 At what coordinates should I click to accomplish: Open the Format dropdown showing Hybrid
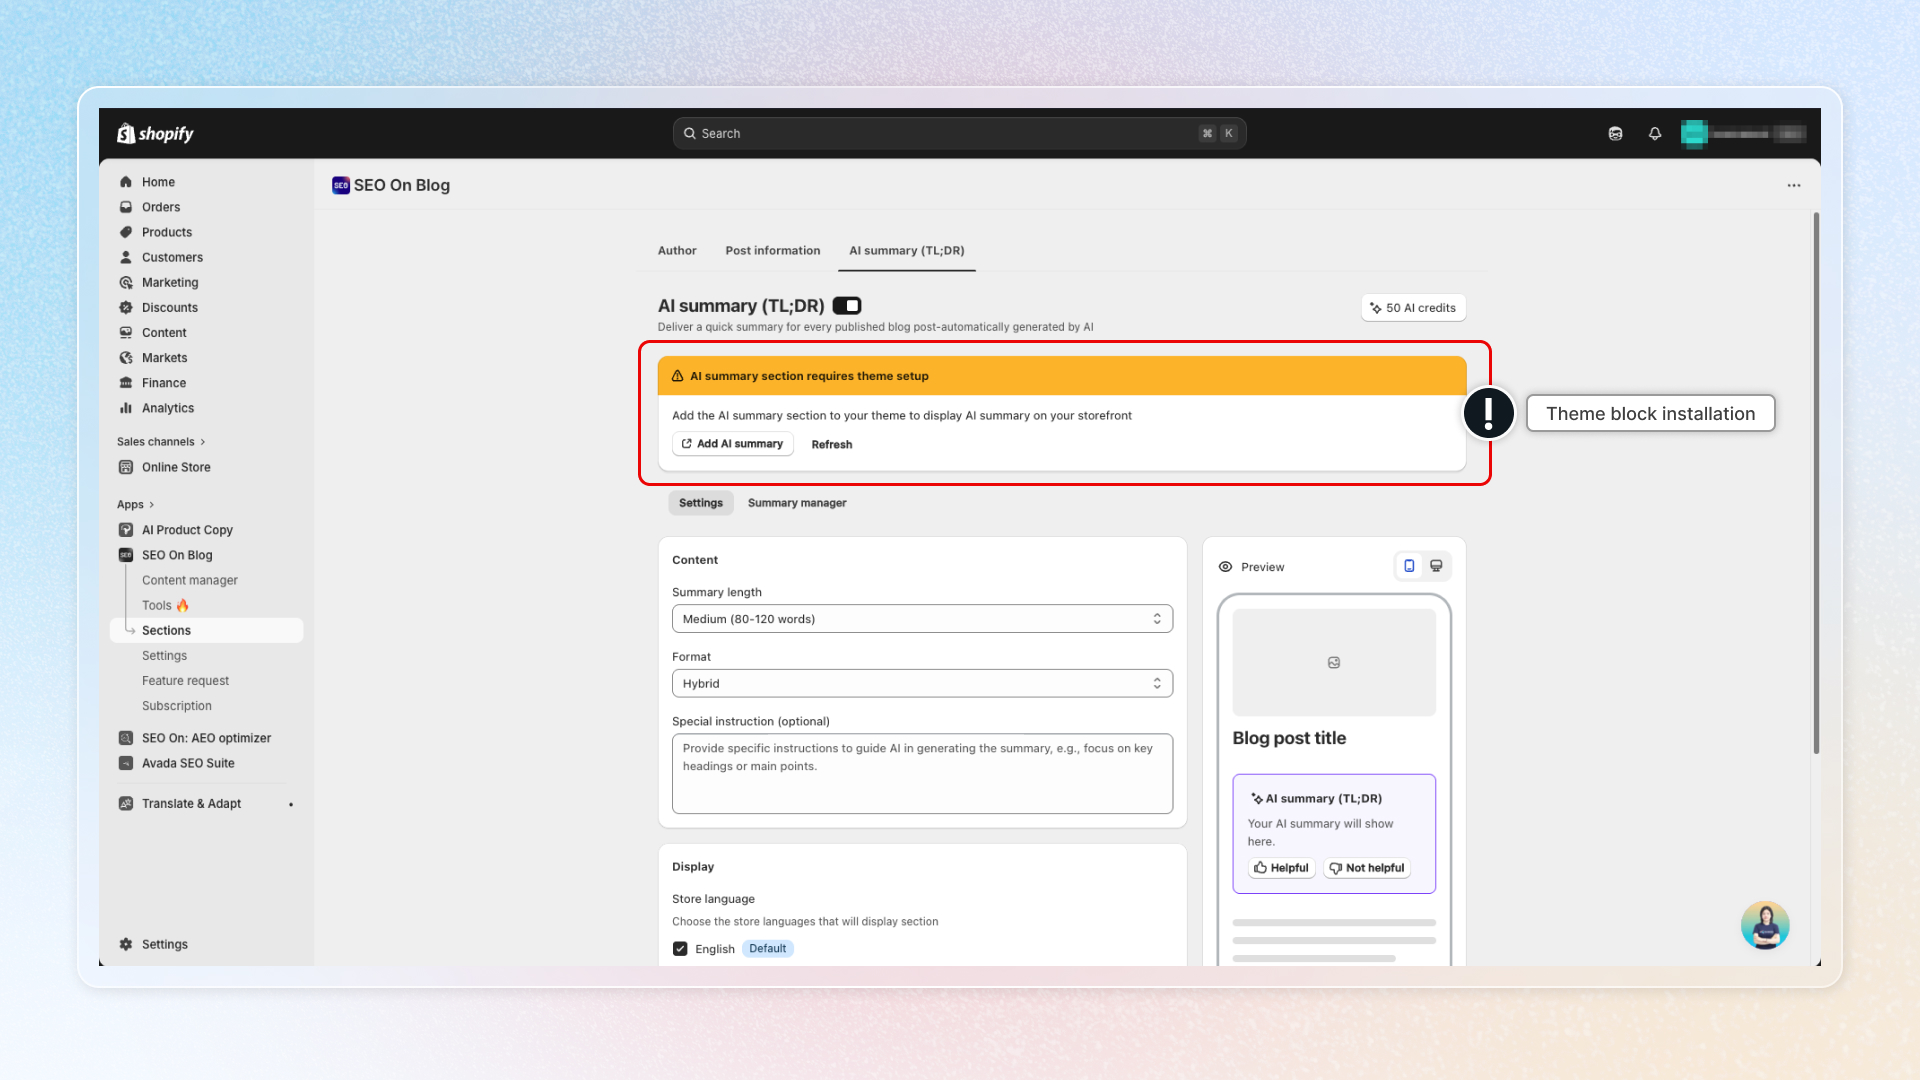click(921, 684)
